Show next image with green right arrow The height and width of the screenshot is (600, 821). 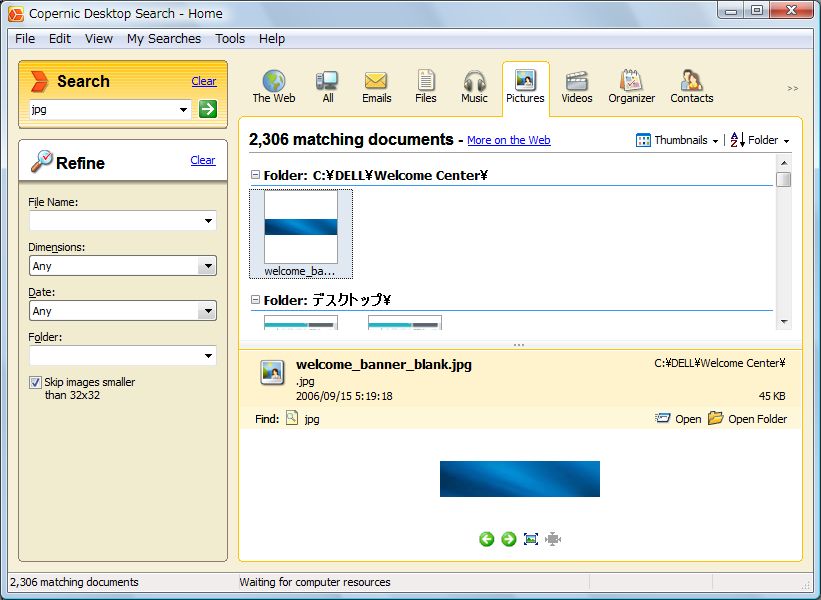click(x=508, y=539)
